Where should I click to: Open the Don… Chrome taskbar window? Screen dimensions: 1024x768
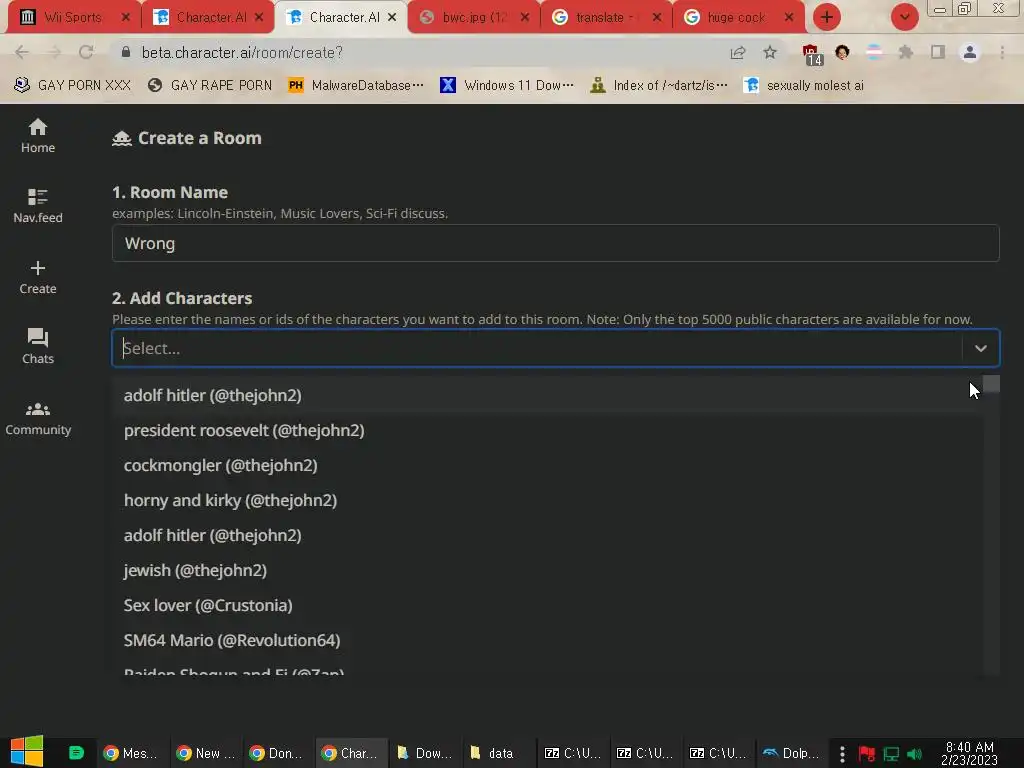point(277,753)
